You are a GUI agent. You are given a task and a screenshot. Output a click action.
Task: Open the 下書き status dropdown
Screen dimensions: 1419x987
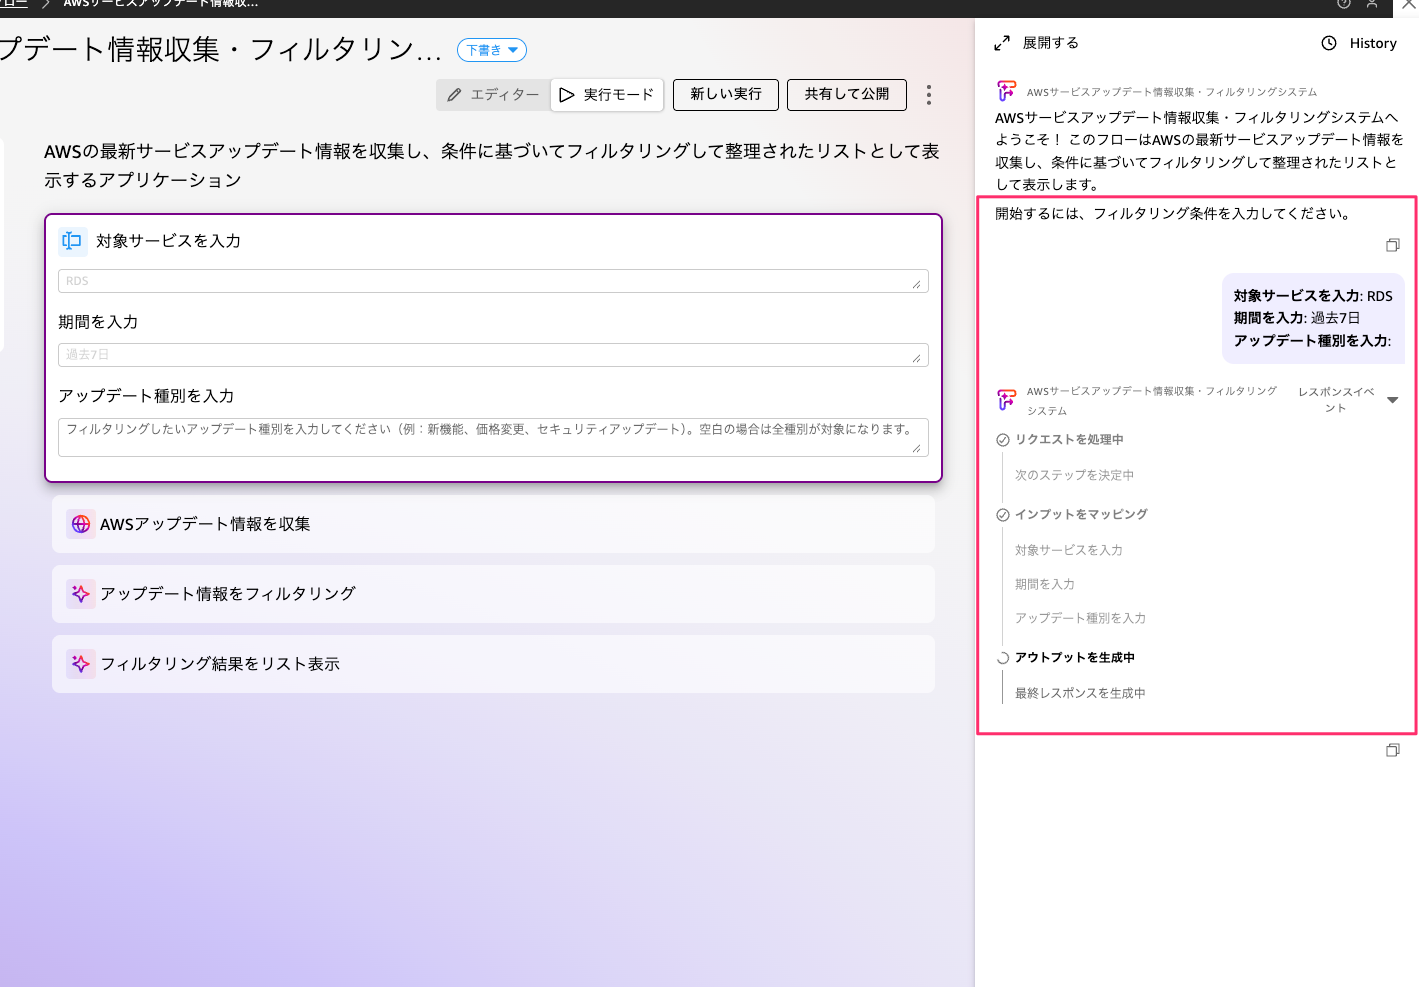click(x=492, y=50)
